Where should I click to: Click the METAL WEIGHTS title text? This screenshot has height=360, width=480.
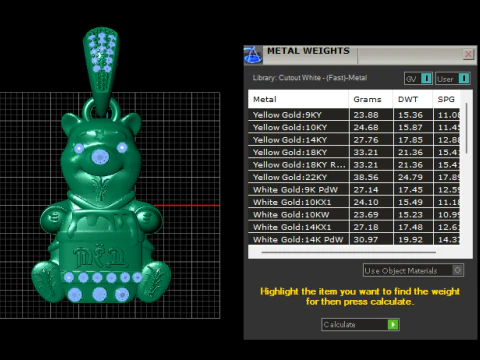point(308,51)
